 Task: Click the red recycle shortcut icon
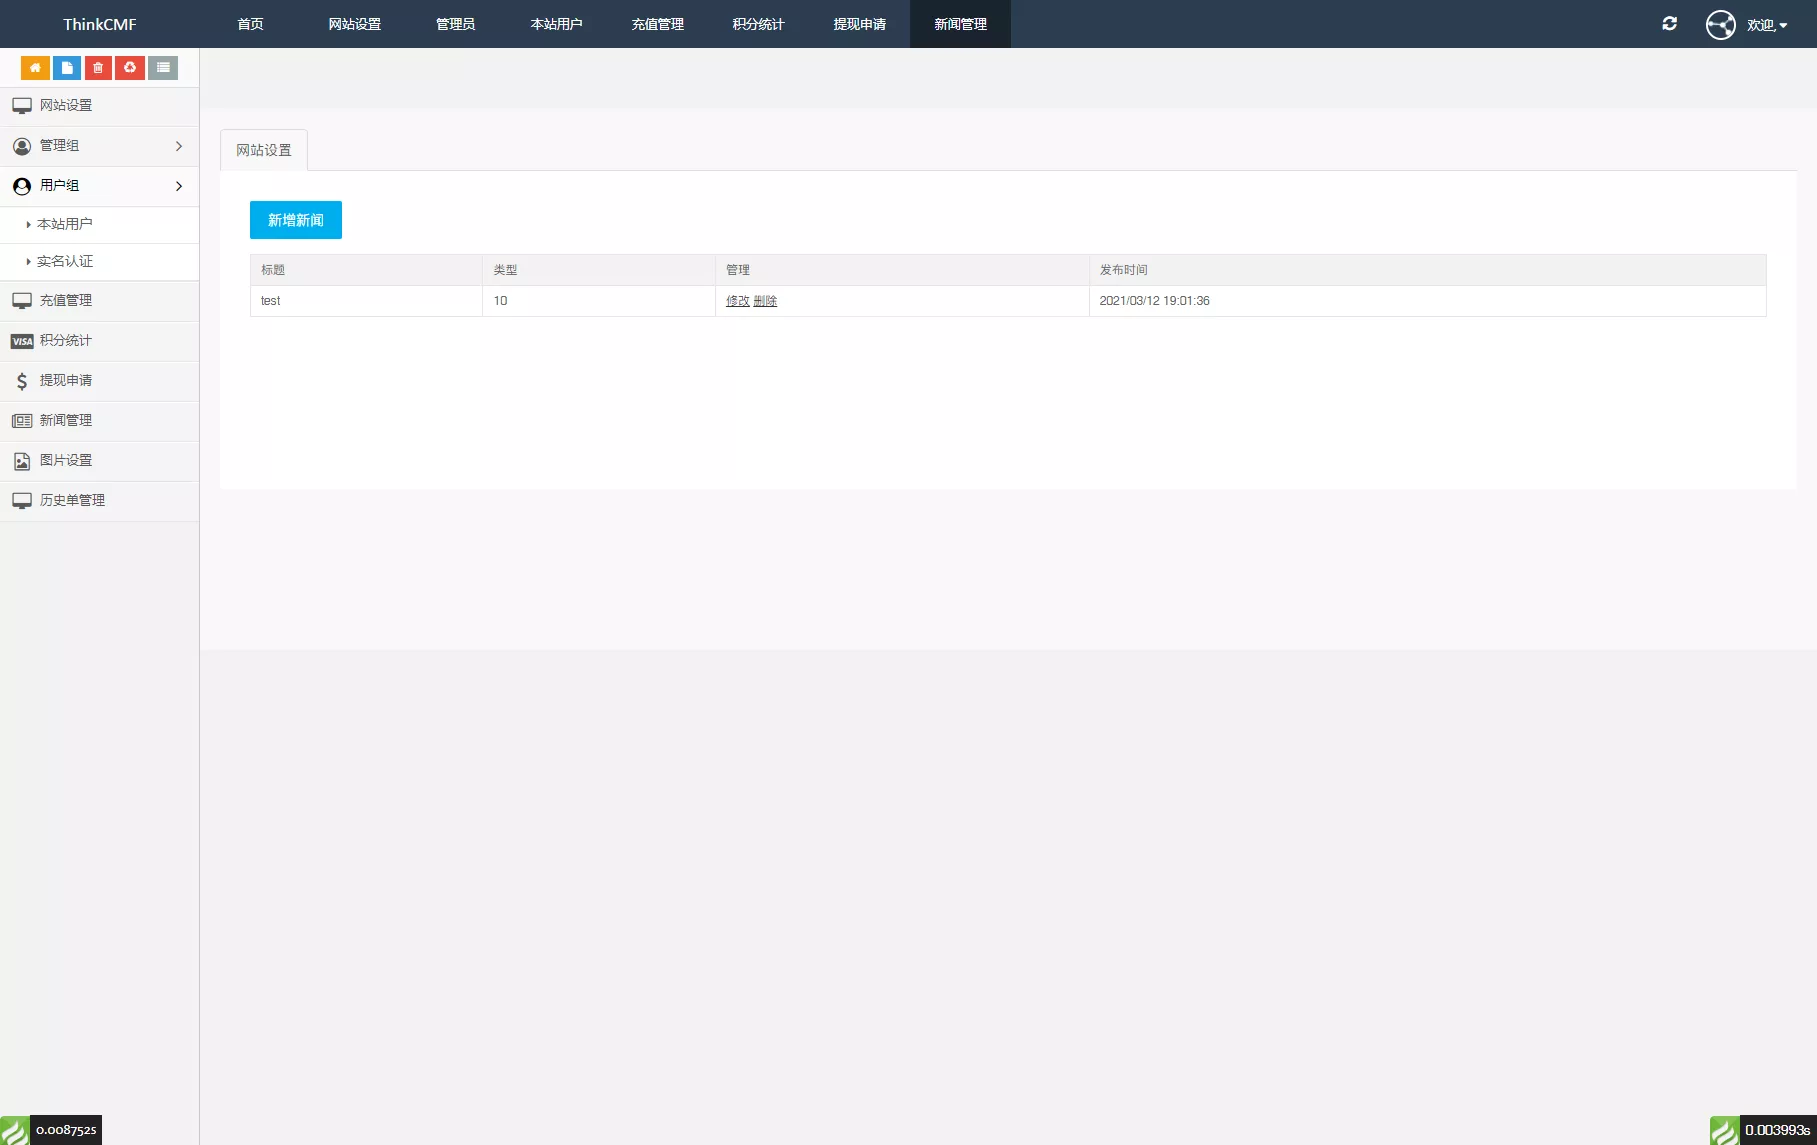pyautogui.click(x=130, y=68)
